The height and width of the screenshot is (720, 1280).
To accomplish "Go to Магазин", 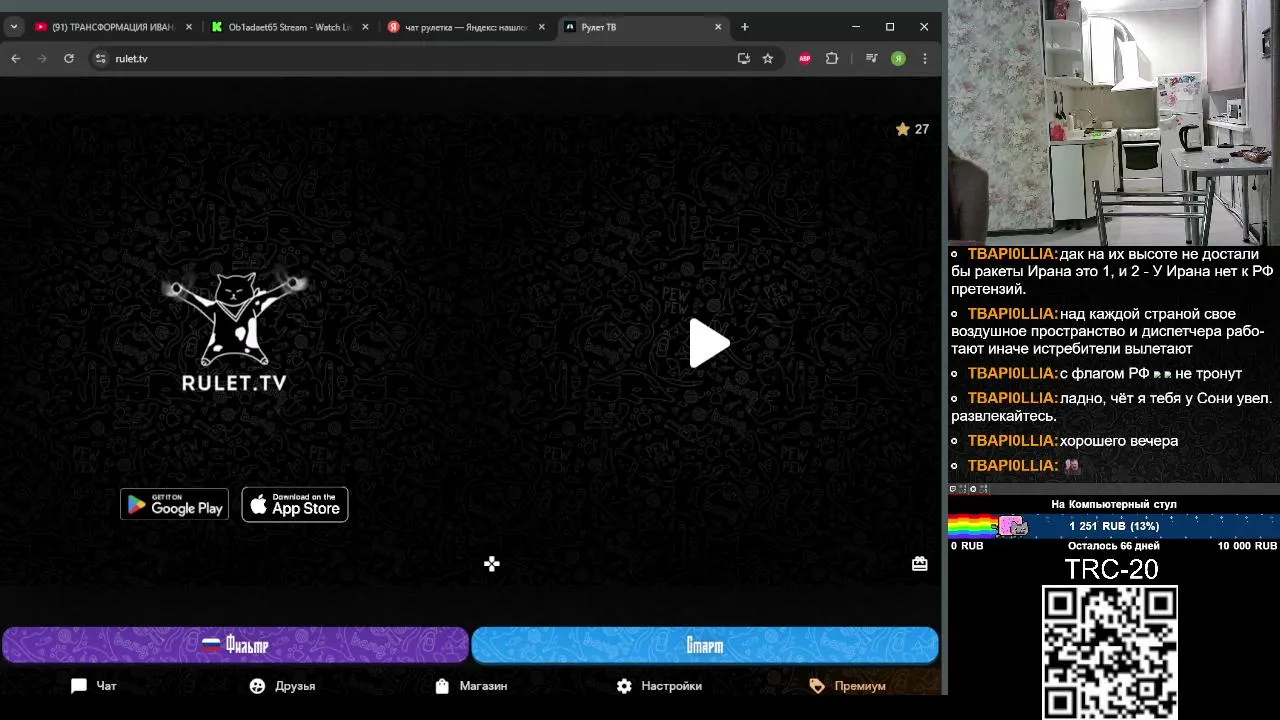I will [471, 686].
